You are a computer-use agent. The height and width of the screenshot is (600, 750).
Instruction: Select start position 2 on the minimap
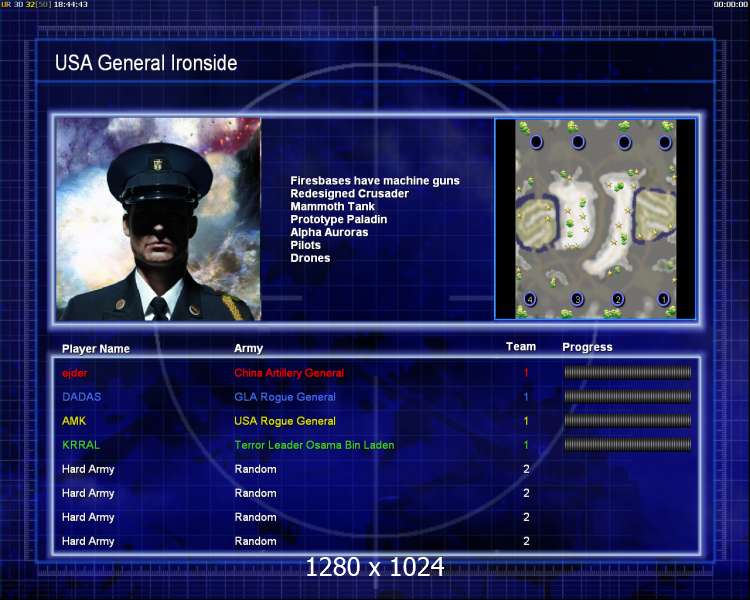(618, 299)
